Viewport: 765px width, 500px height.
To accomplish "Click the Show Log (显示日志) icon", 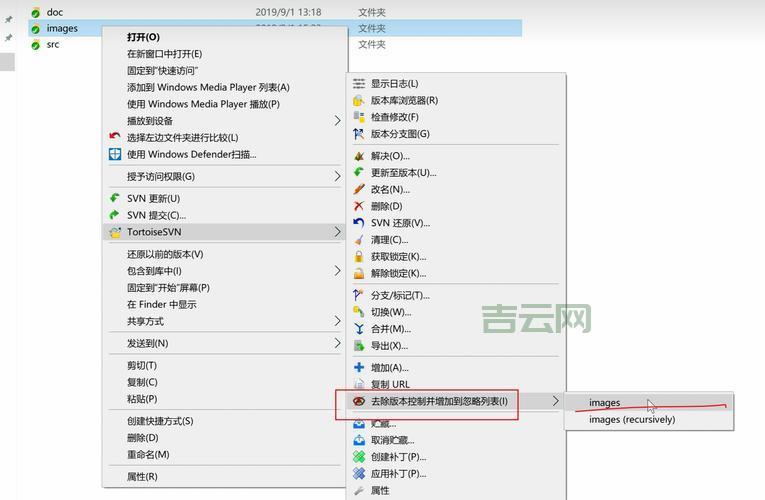I will coord(359,83).
